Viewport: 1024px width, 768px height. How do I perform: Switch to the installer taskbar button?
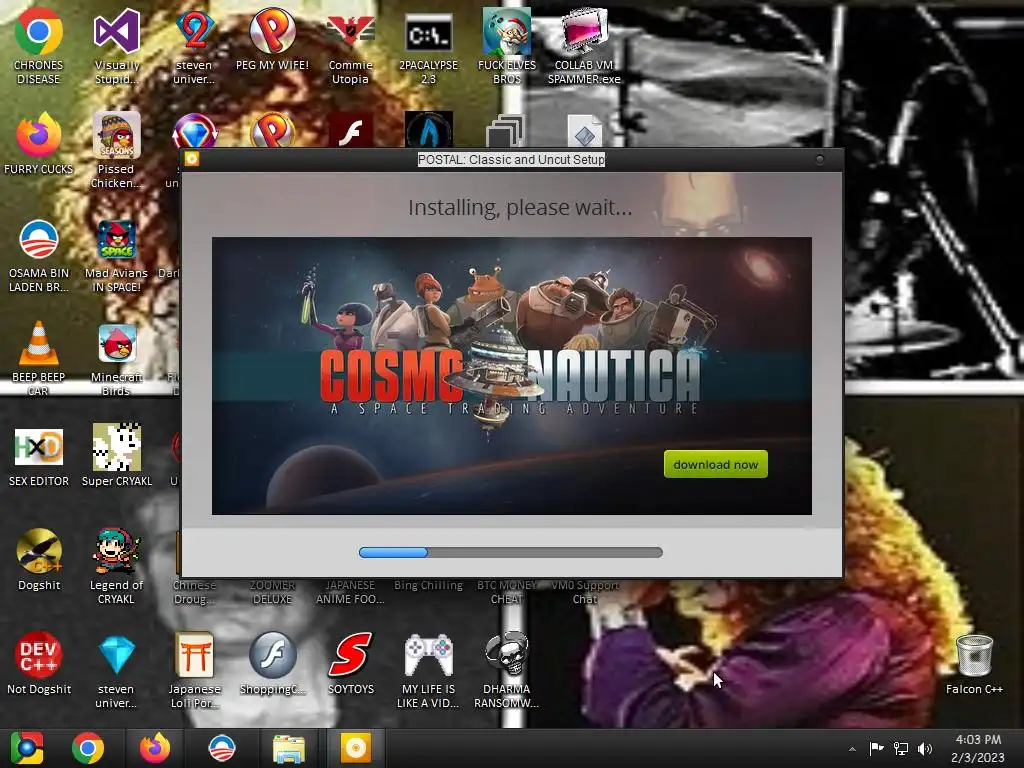pos(355,748)
